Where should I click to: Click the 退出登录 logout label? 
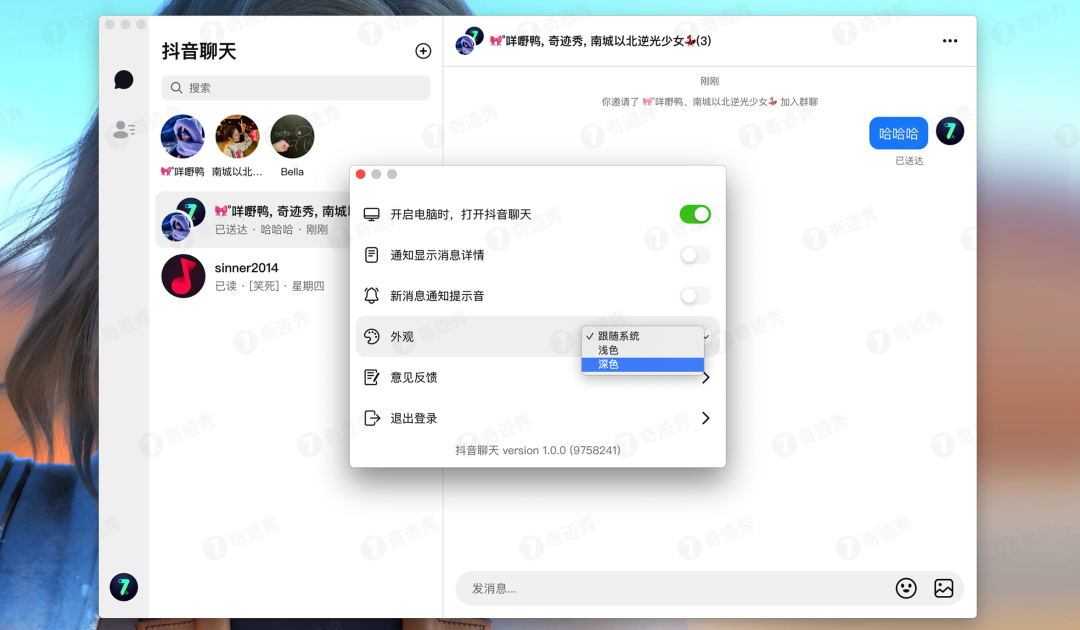pos(414,418)
